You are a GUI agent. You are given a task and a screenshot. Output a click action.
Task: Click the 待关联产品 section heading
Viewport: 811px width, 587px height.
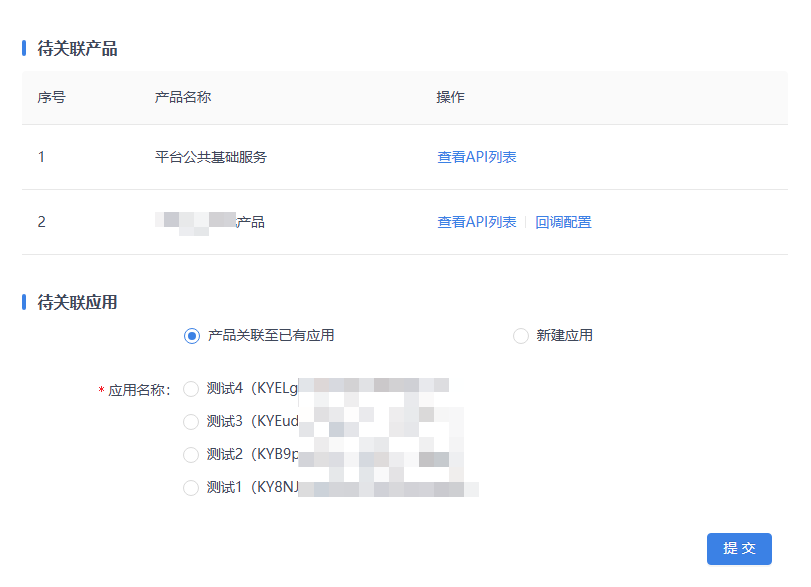[x=78, y=49]
